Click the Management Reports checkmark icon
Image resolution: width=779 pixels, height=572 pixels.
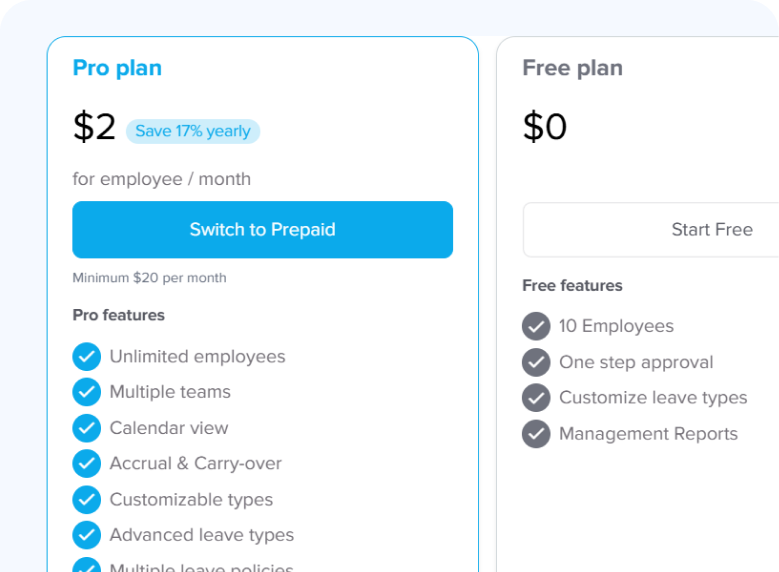click(x=536, y=434)
